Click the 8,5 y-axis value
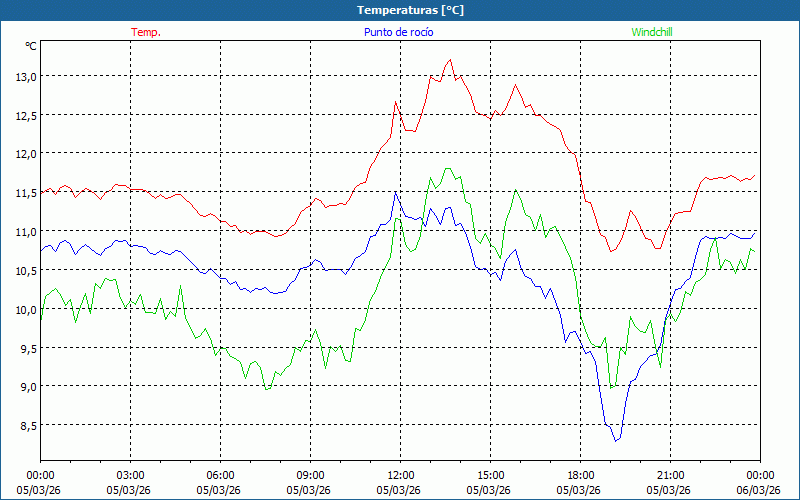Viewport: 800px width, 500px height. point(25,426)
